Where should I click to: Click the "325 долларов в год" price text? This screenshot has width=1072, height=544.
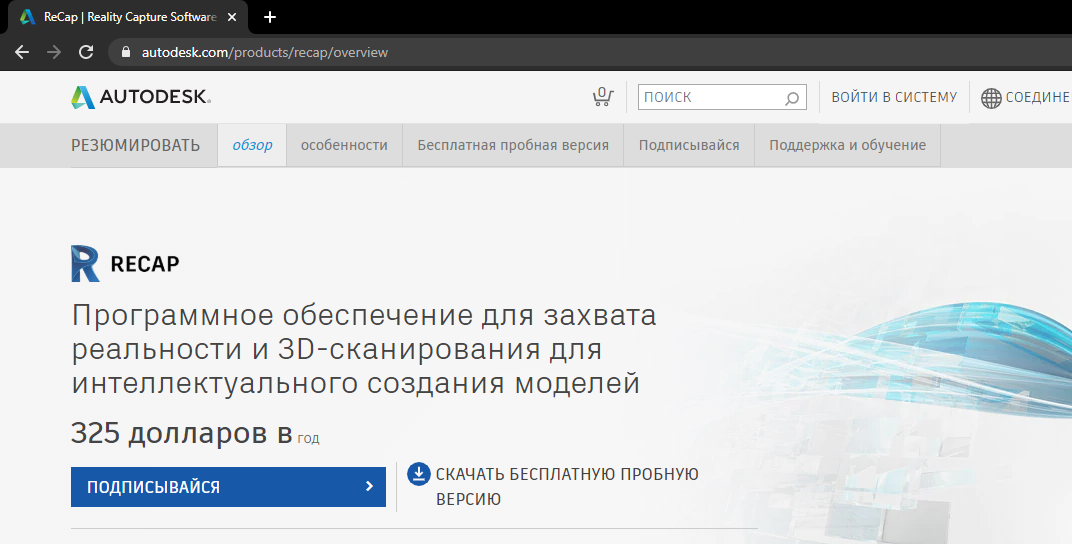pos(195,433)
